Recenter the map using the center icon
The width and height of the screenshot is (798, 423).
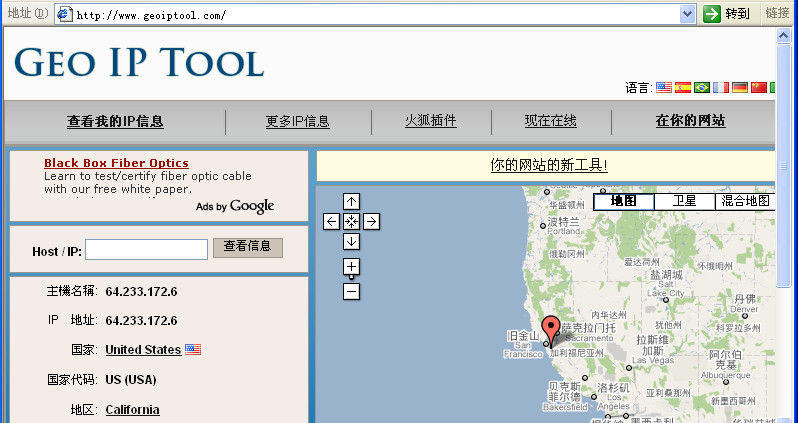click(x=351, y=221)
